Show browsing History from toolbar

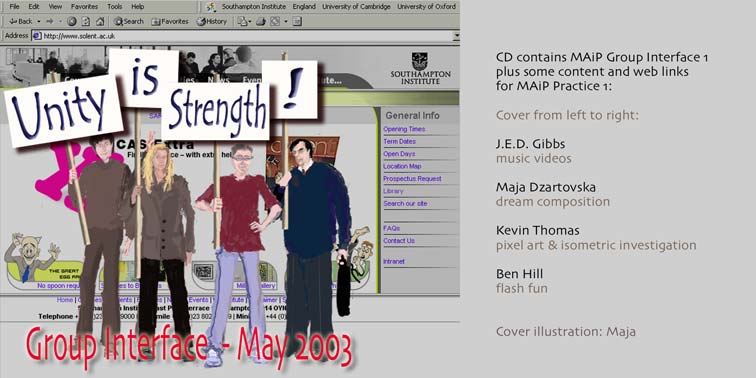(212, 21)
